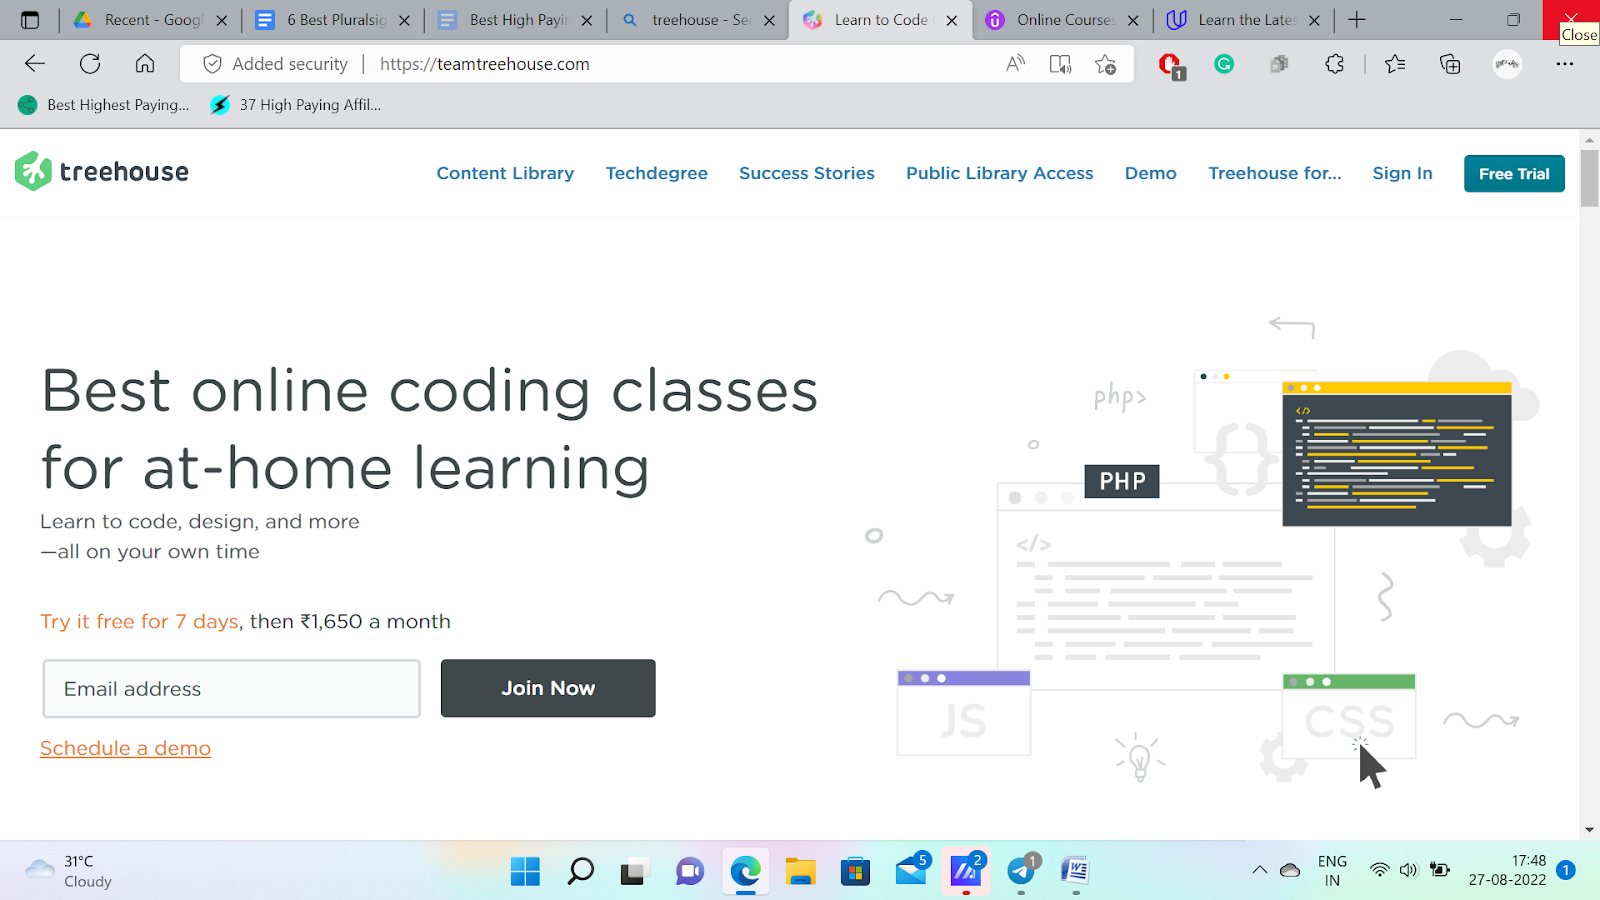Open the Best Highest Paying bookmark
The width and height of the screenshot is (1600, 900).
pos(104,105)
